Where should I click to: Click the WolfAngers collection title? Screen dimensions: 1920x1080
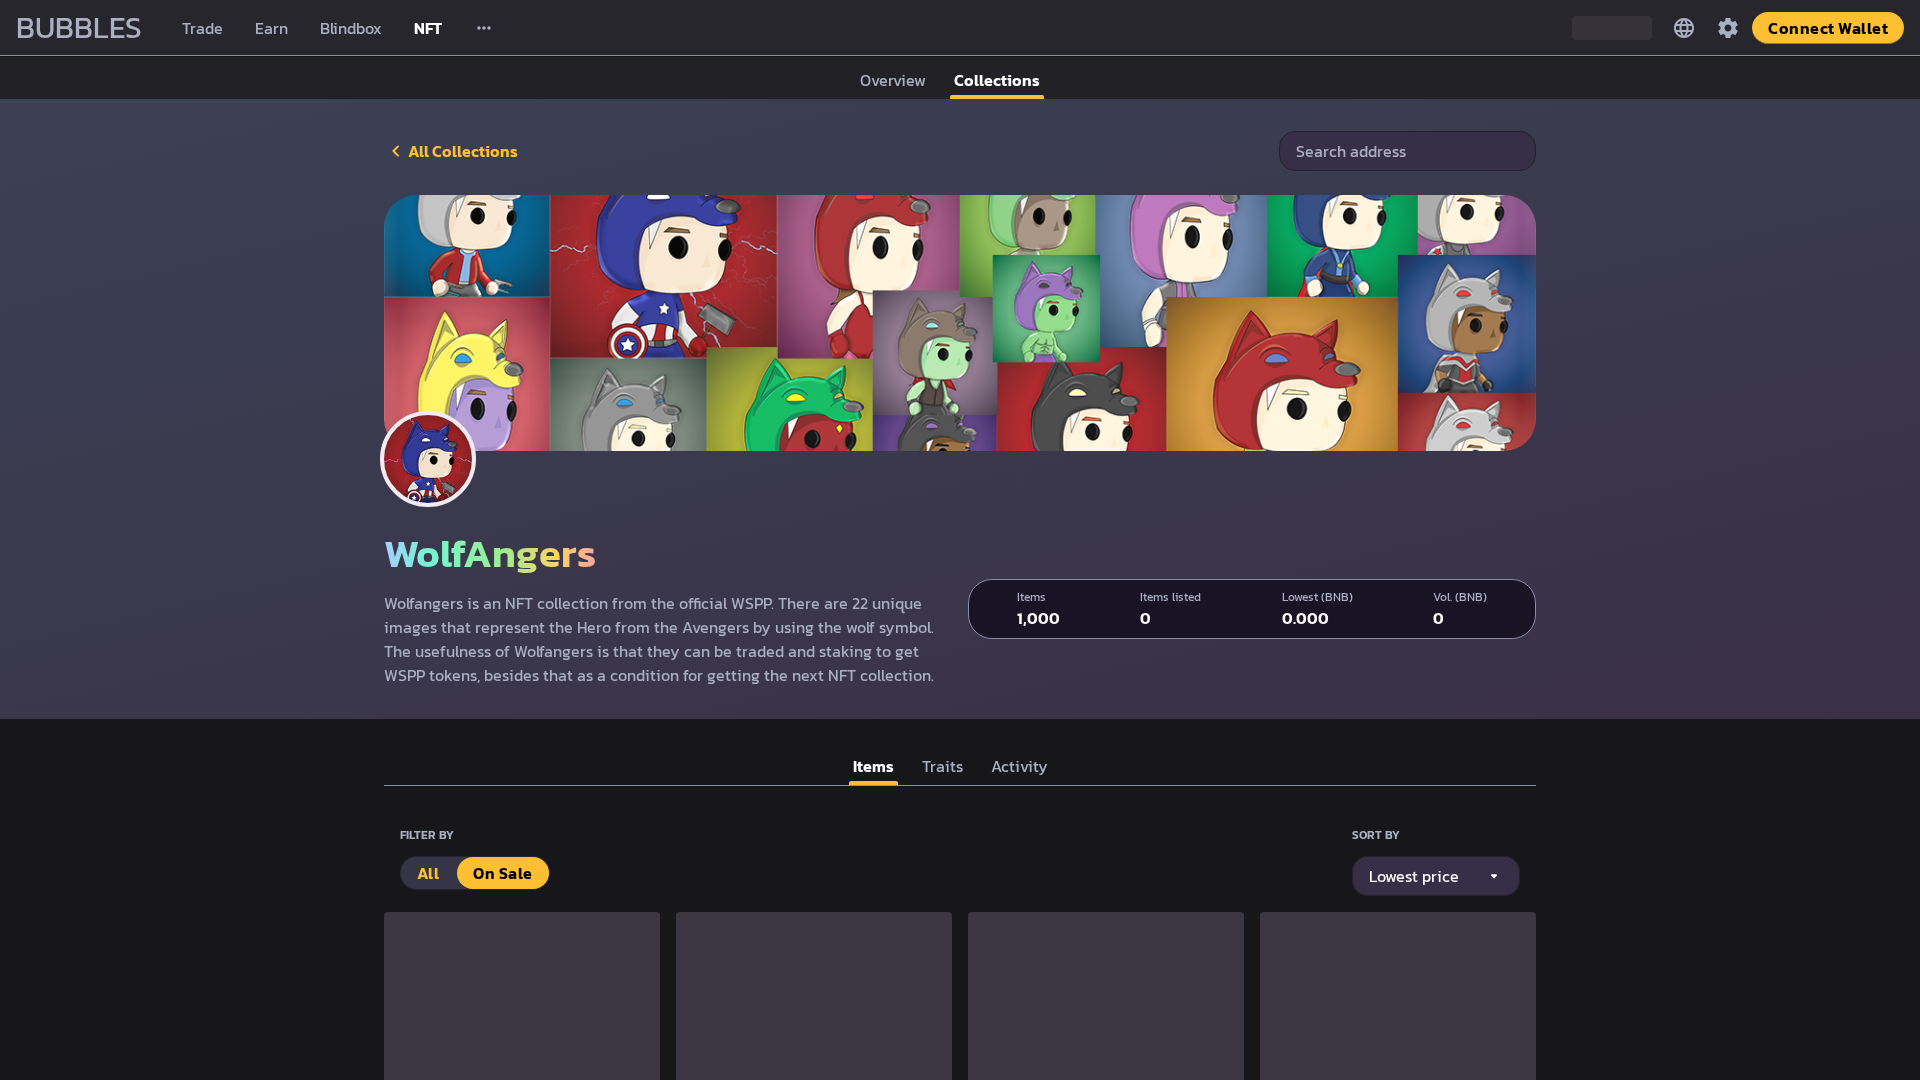click(490, 554)
